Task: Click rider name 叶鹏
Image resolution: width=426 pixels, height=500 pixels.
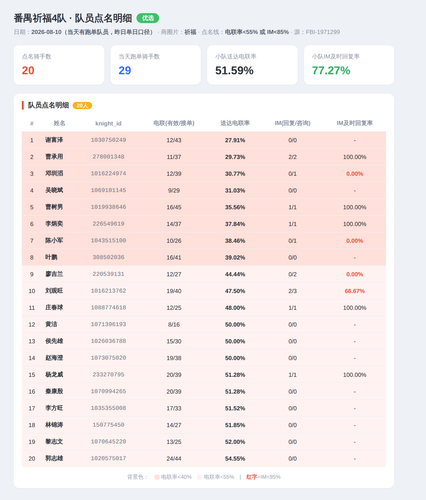Action: 51,257
